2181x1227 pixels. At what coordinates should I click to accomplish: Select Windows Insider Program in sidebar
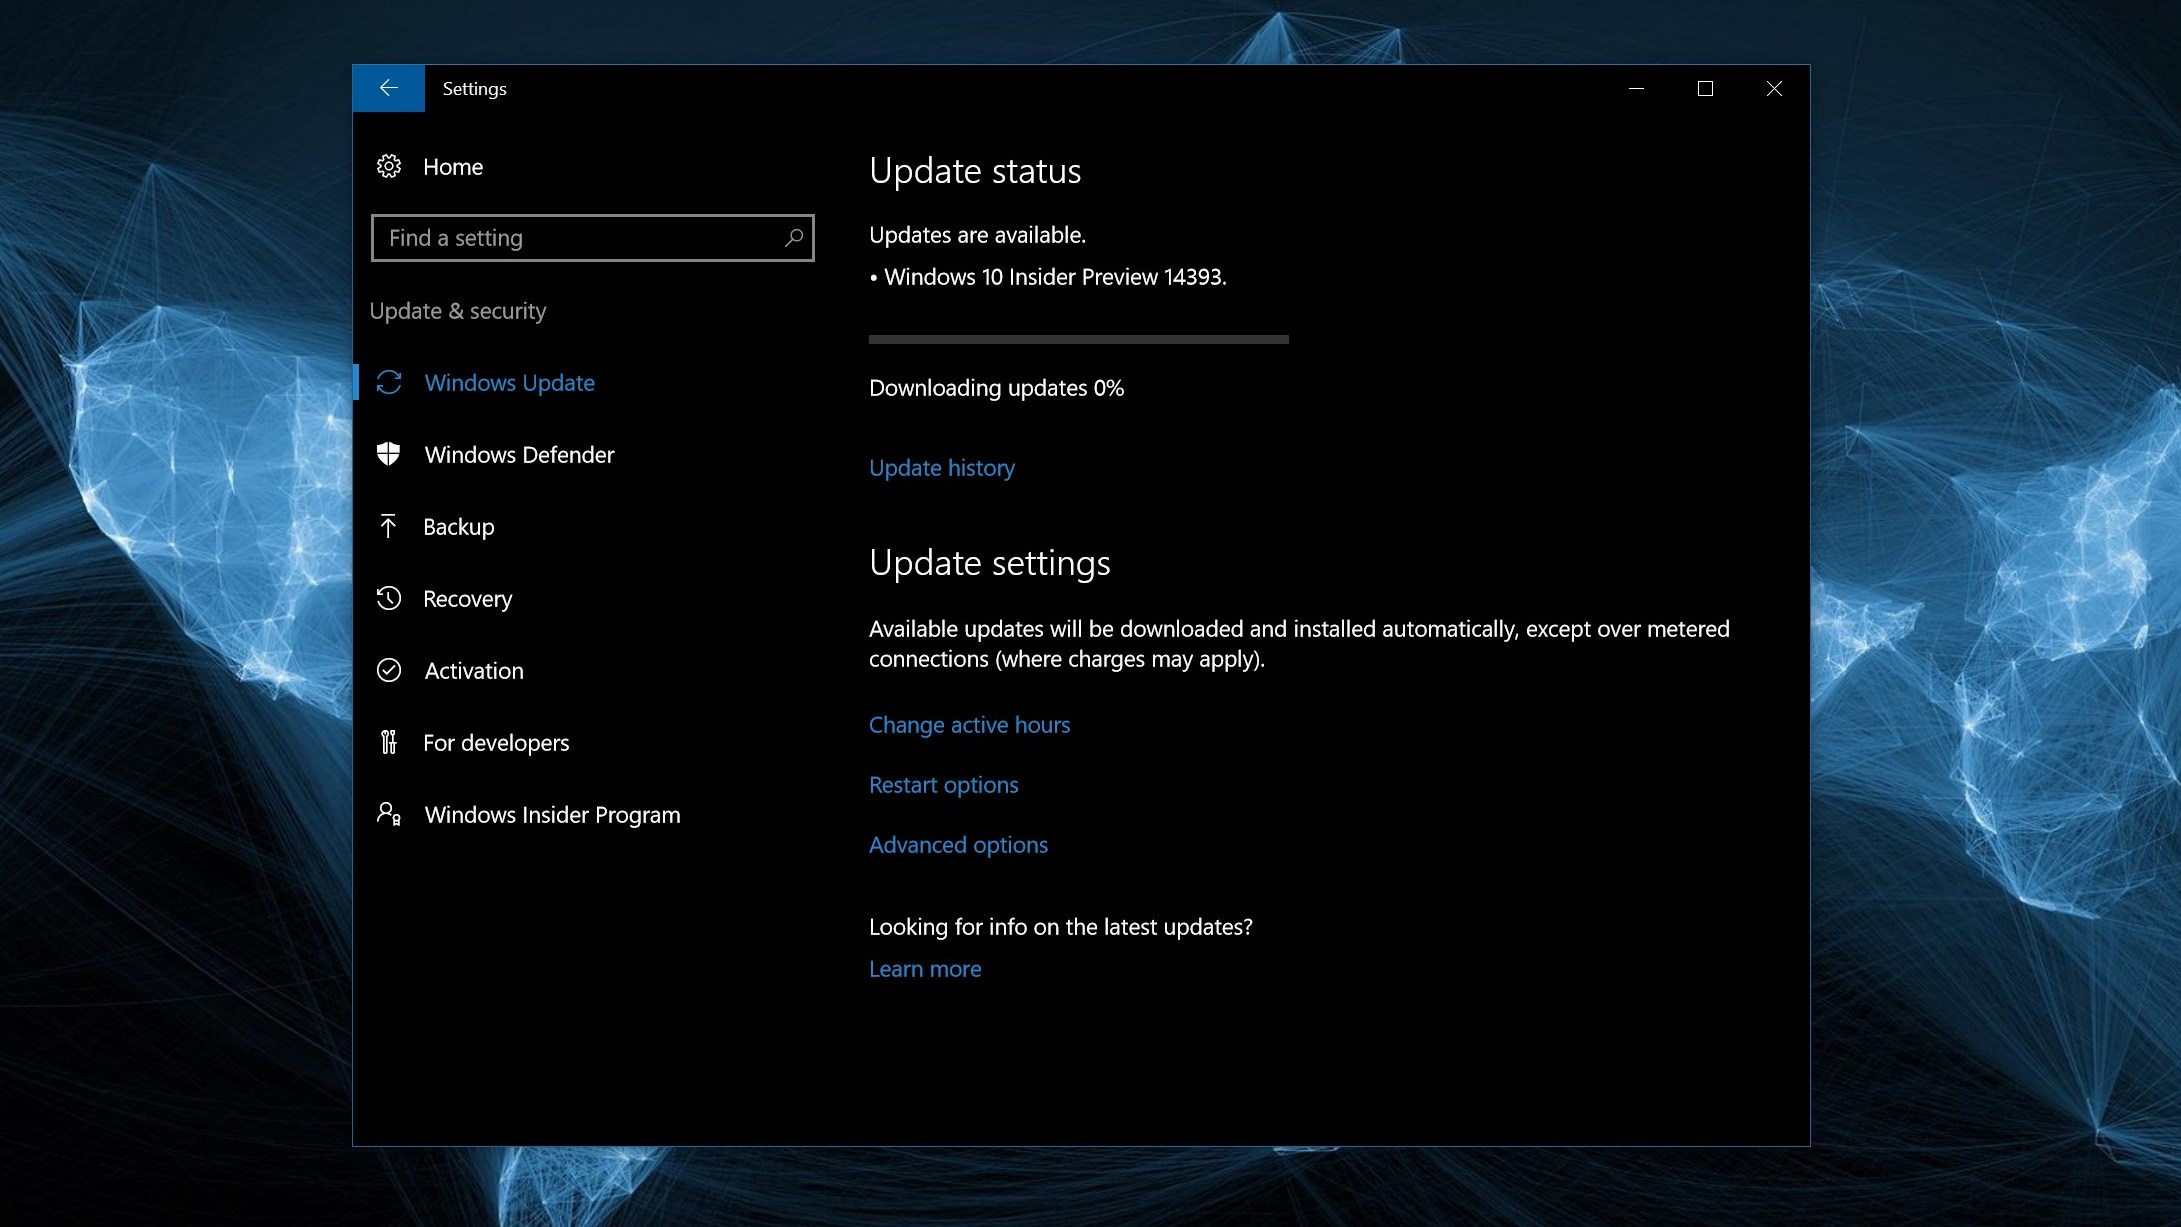(x=552, y=815)
